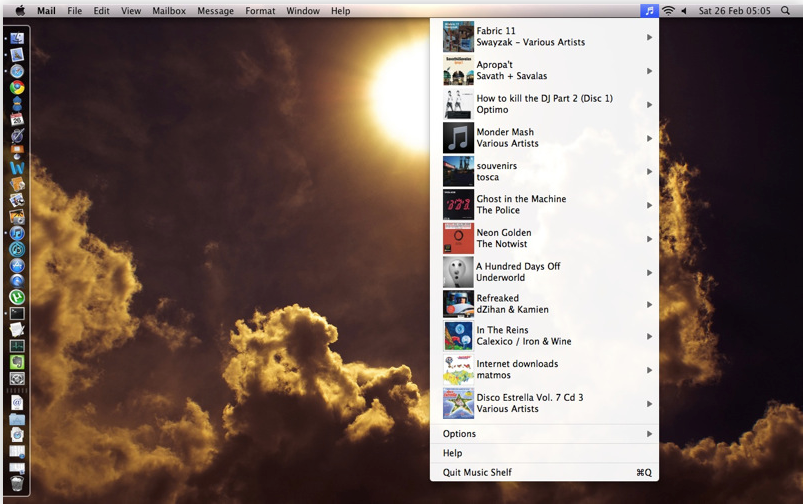
Task: Expand the Neon Golden album submenu arrow
Action: click(x=649, y=239)
